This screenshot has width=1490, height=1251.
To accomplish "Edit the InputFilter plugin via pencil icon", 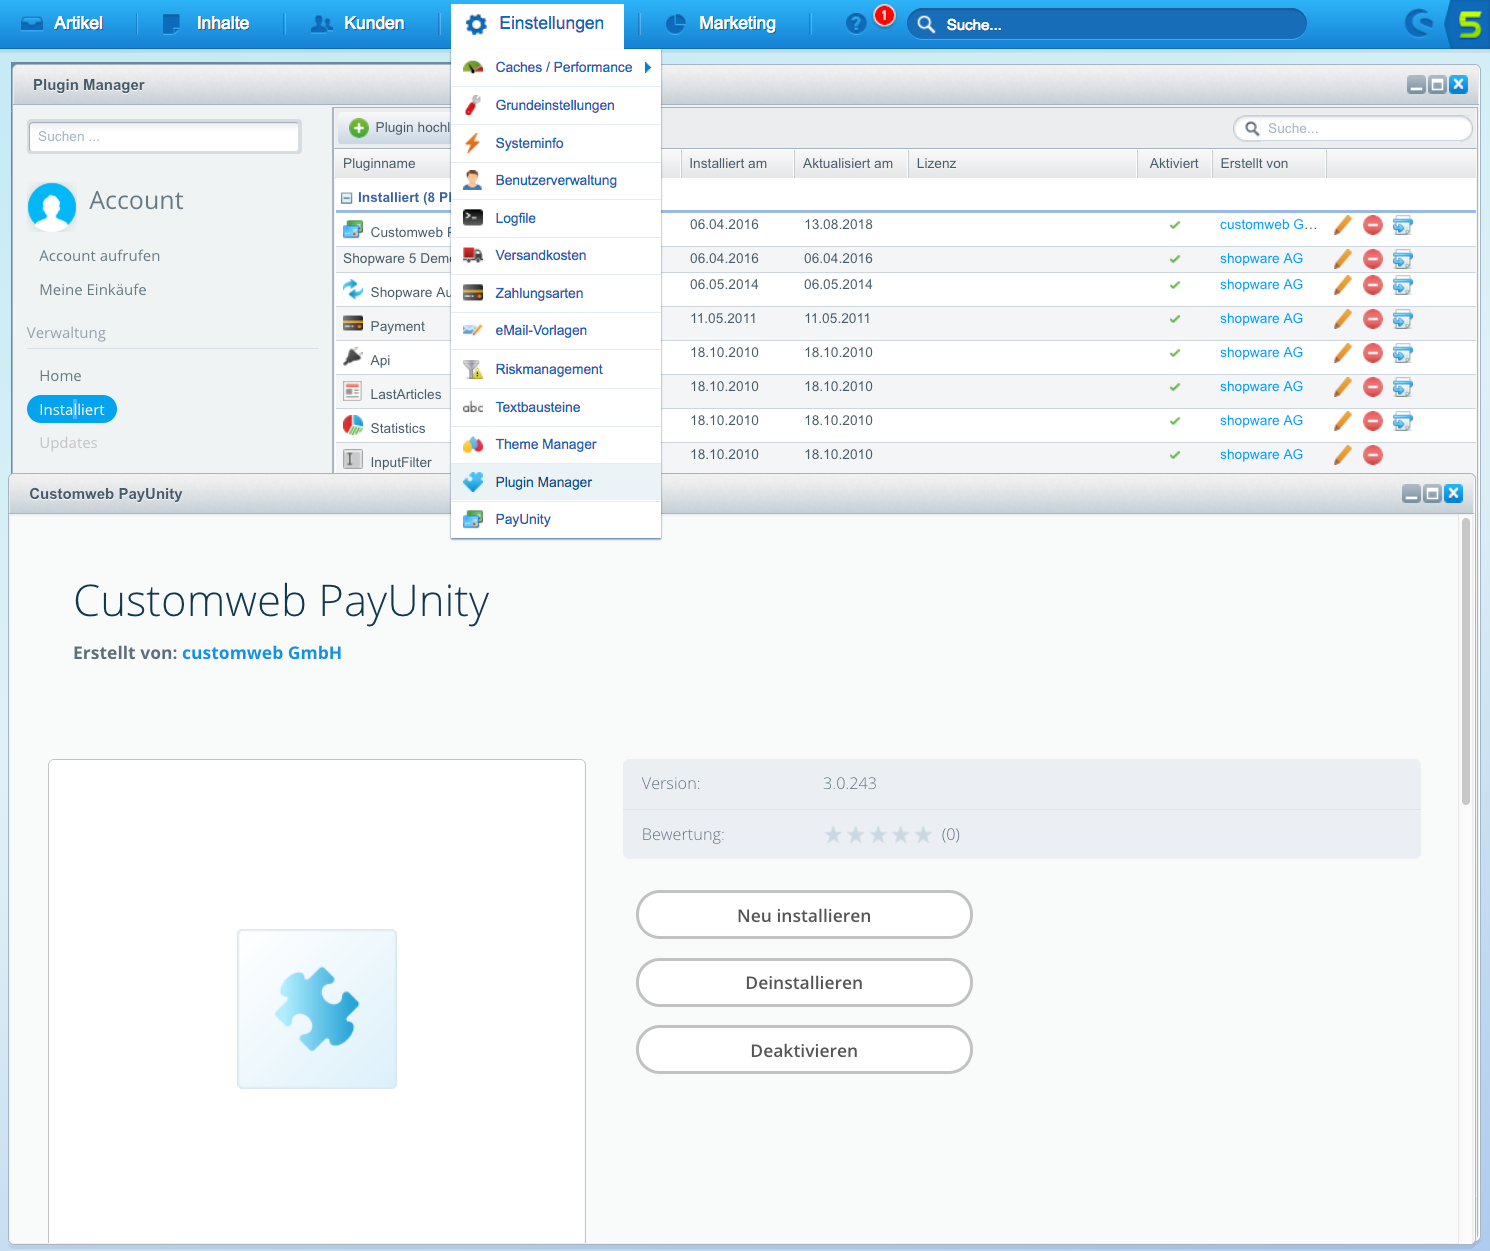I will pos(1343,455).
